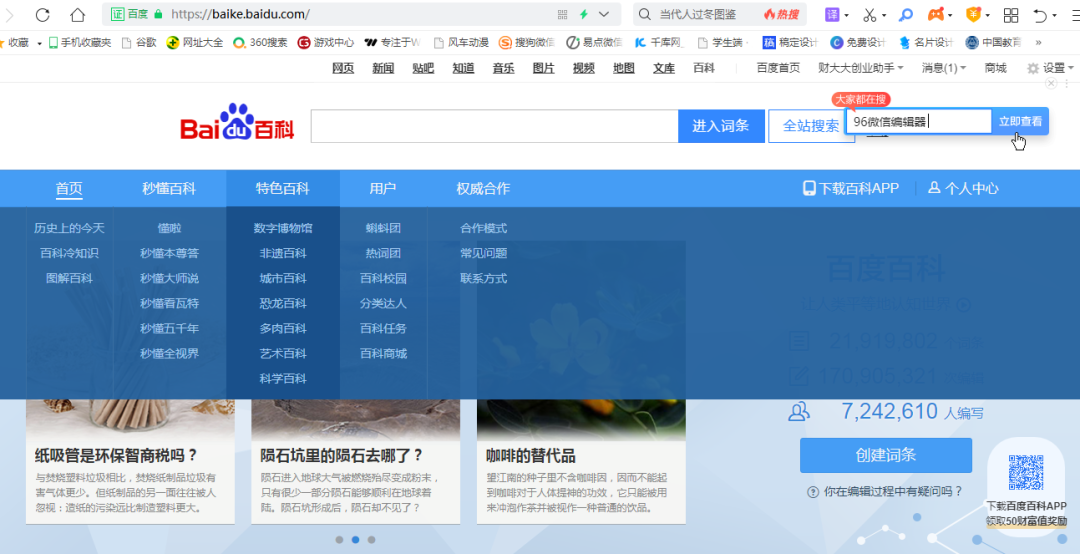Screen dimensions: 1080x554
Task: Open dropdown arrow beside game controller icon
Action: click(x=950, y=15)
